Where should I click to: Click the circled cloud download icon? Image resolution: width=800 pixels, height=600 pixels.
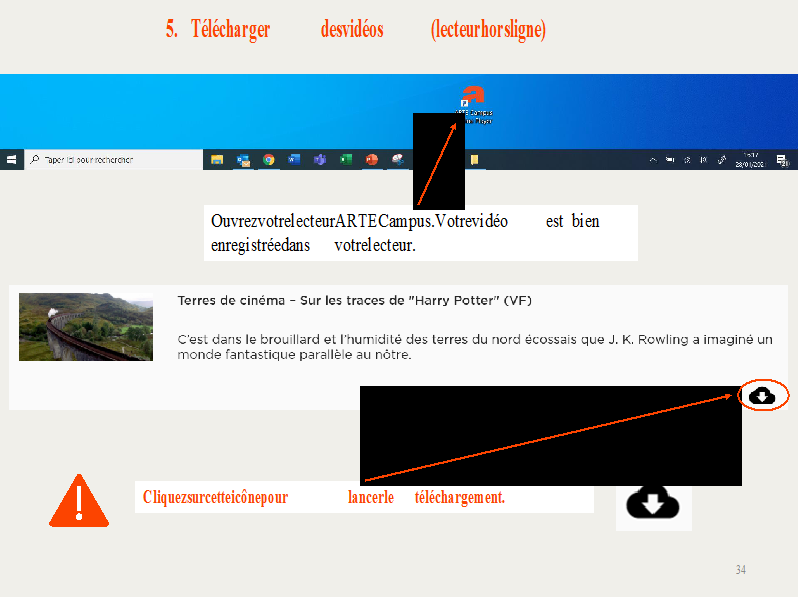(763, 396)
